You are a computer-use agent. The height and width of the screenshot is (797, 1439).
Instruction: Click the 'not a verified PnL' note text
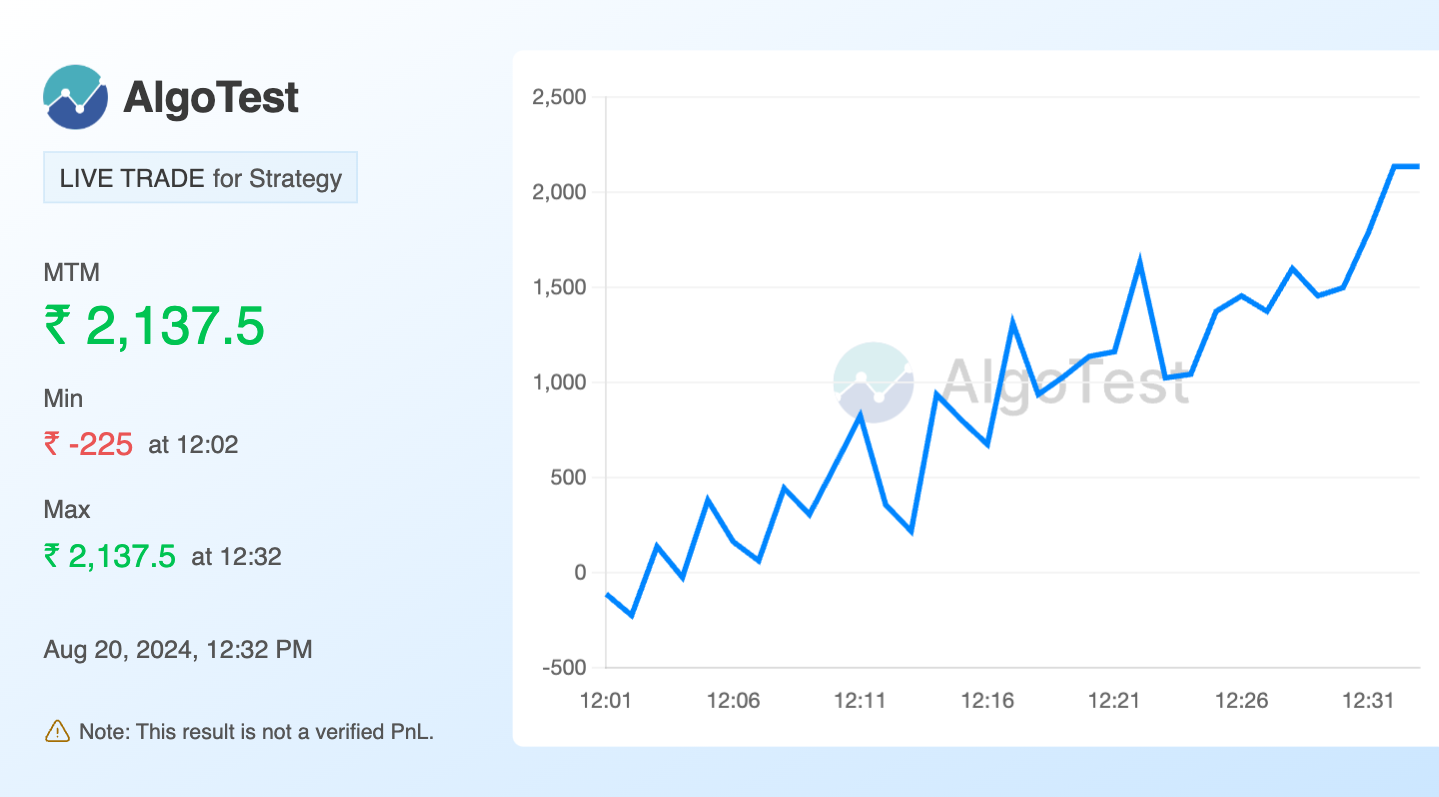point(256,732)
